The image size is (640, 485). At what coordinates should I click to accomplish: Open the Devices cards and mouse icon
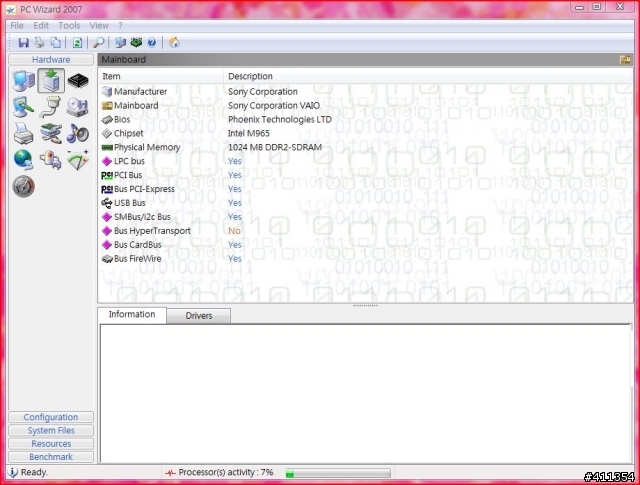[x=51, y=133]
